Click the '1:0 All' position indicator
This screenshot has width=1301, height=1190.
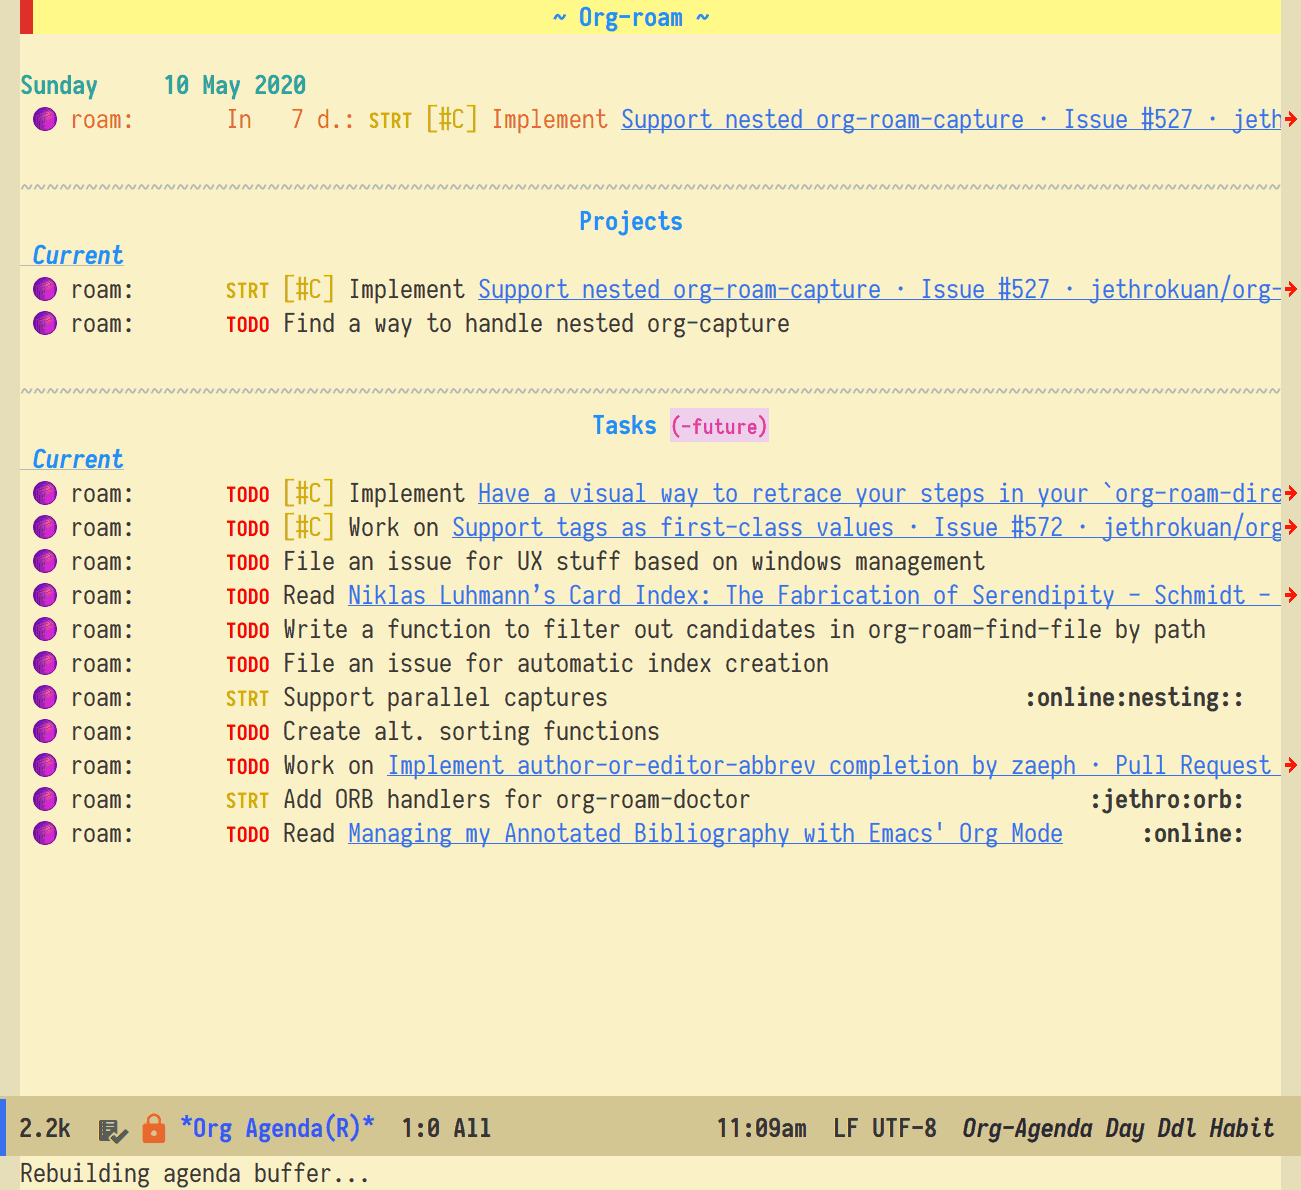[x=446, y=1129]
